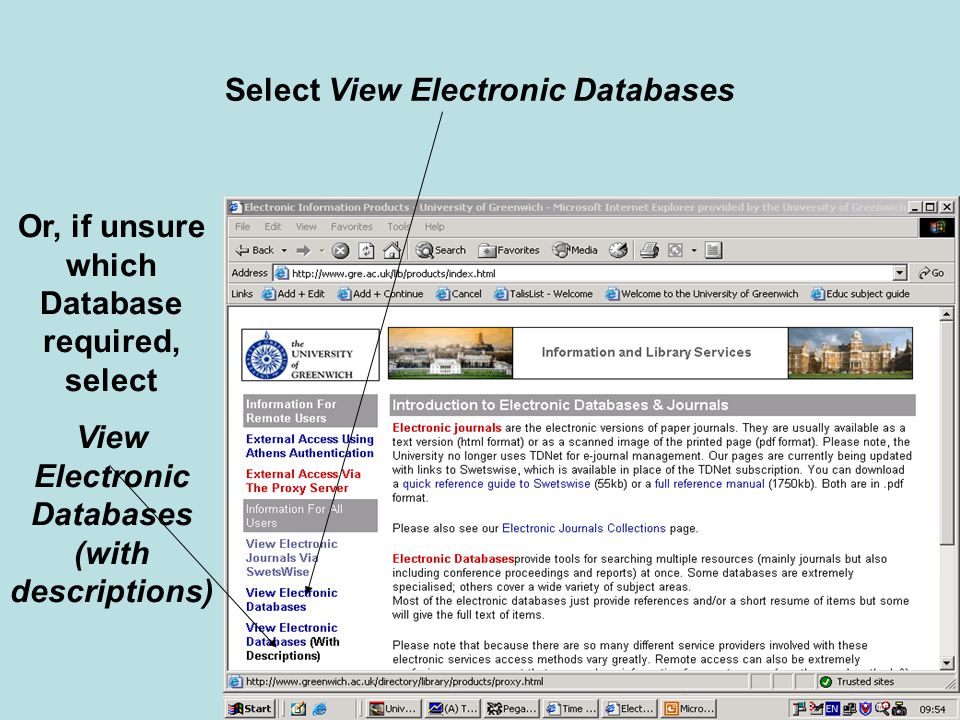This screenshot has height=720, width=960.
Task: Click the shield antivirus tray icon
Action: [865, 709]
